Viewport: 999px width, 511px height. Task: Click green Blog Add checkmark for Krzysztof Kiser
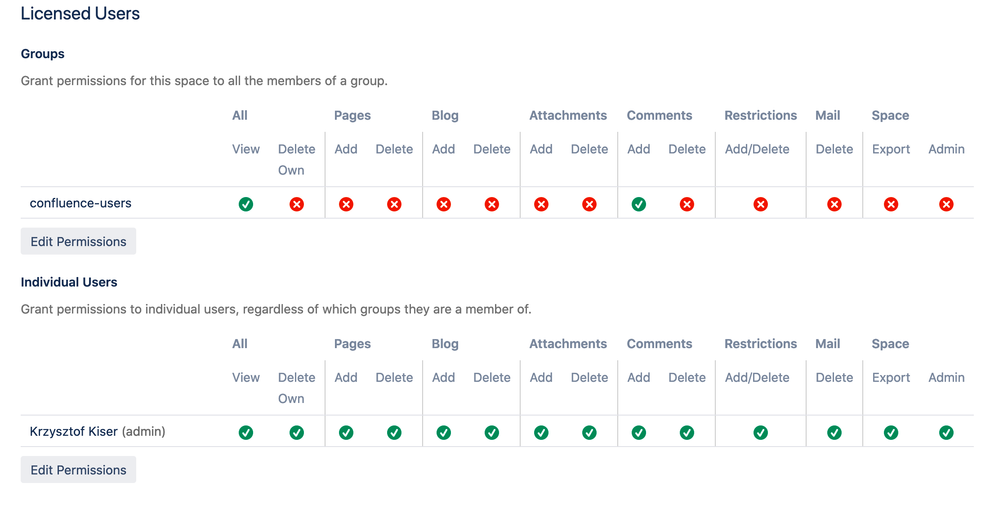coord(443,433)
